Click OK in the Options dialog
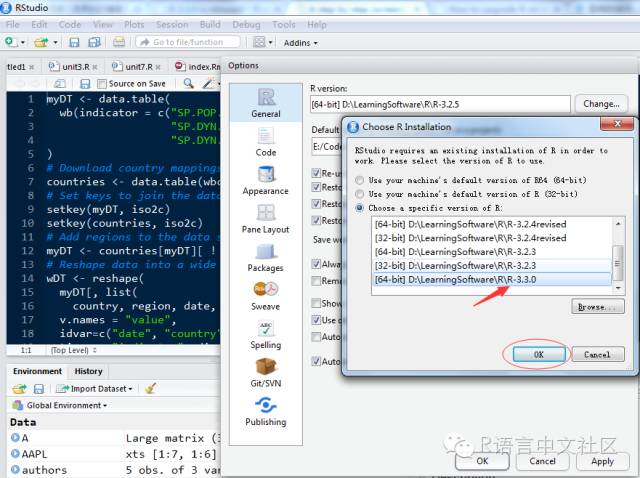The image size is (640, 478). (x=482, y=461)
